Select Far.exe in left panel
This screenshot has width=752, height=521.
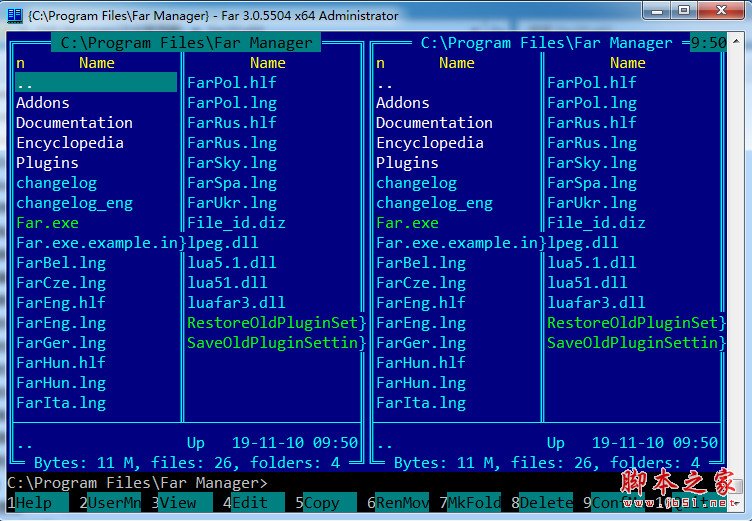tap(47, 223)
